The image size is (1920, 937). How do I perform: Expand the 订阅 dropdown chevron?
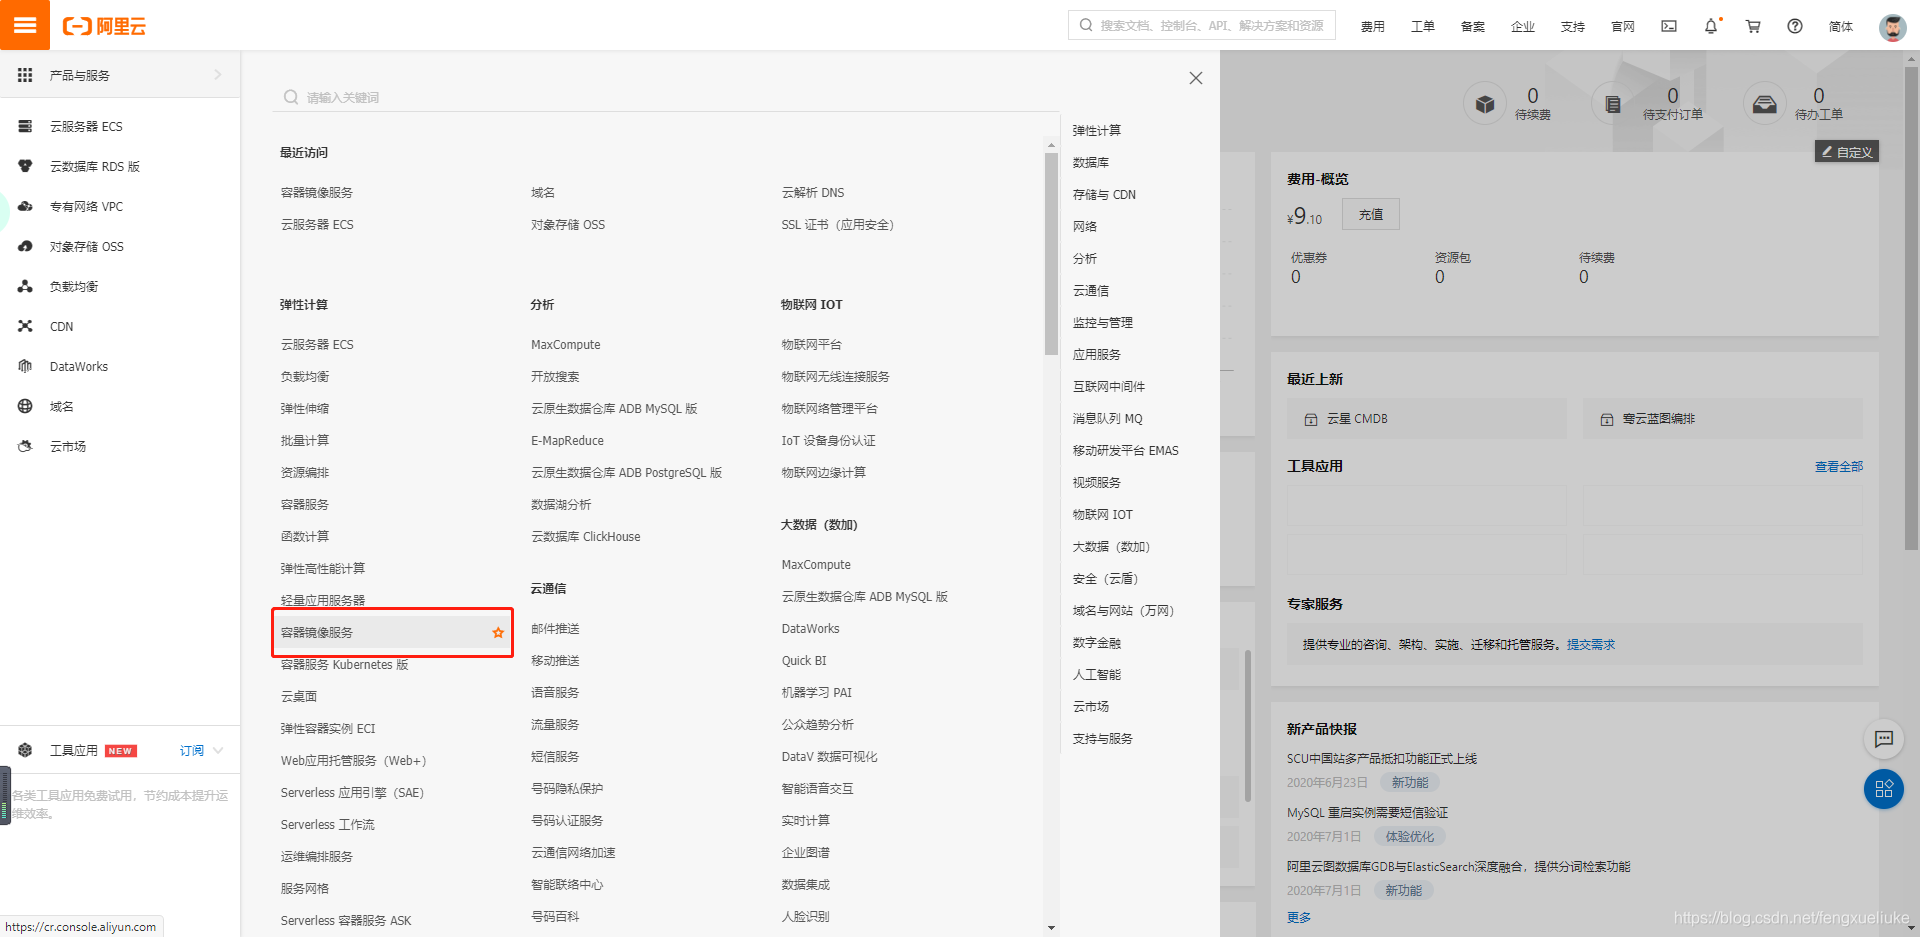click(x=218, y=750)
